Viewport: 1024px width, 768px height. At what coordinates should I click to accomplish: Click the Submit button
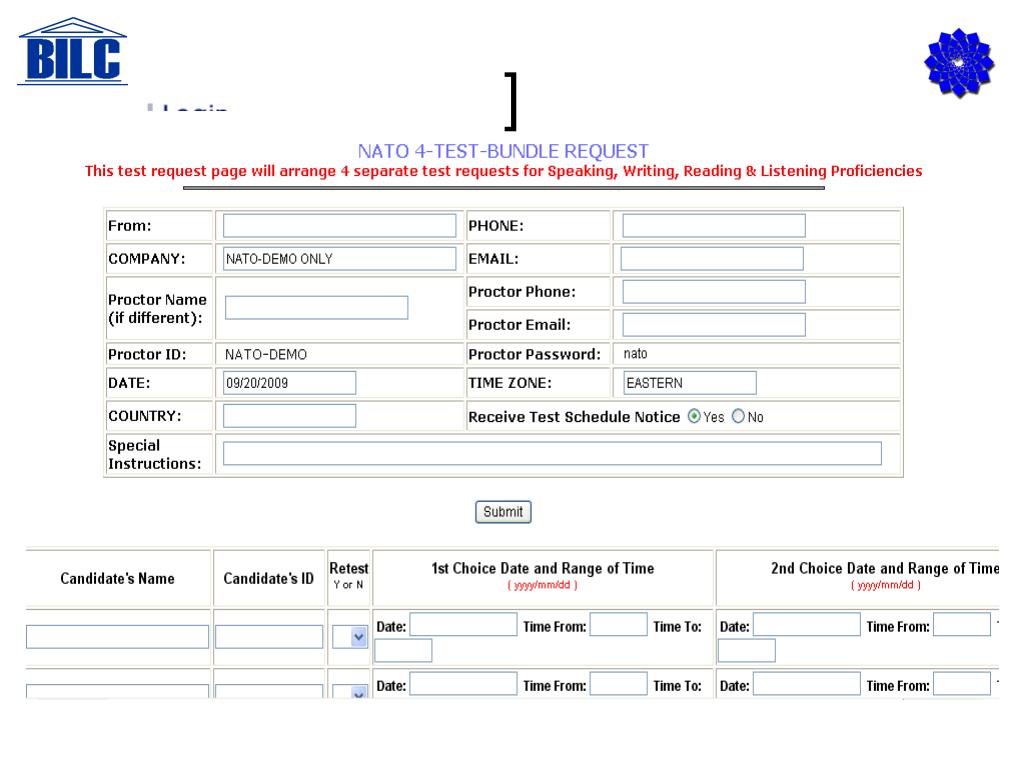pyautogui.click(x=503, y=512)
